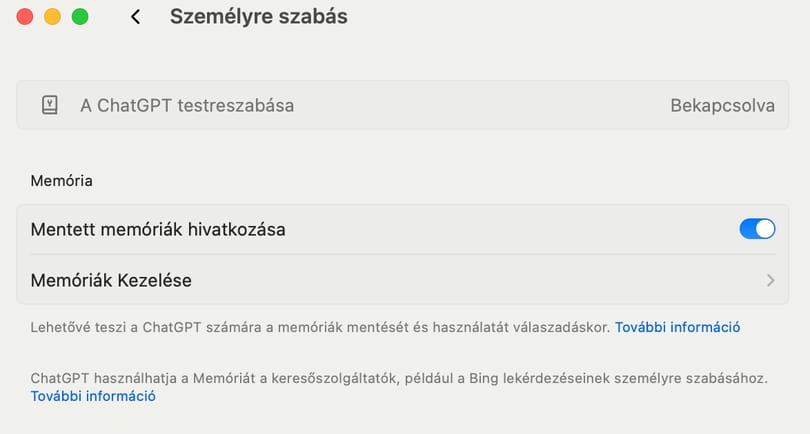The width and height of the screenshot is (810, 434).
Task: Go back using the left chevron arrow
Action: pyautogui.click(x=135, y=17)
